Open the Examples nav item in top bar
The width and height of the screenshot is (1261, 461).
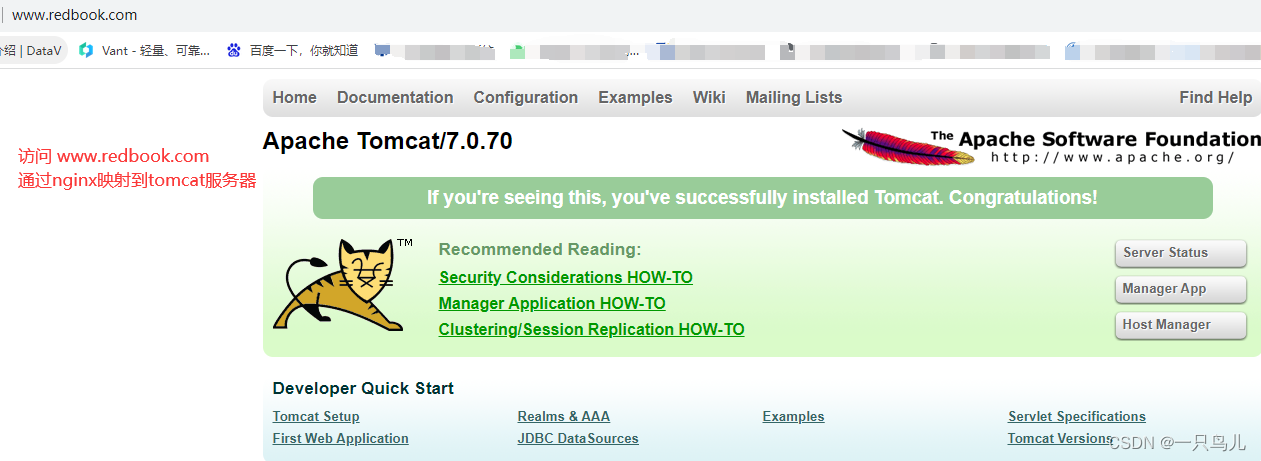635,97
